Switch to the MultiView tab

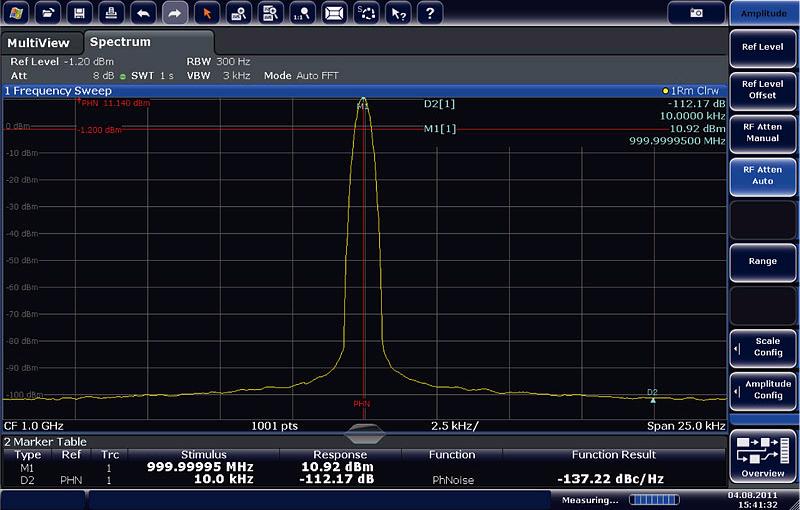click(39, 43)
